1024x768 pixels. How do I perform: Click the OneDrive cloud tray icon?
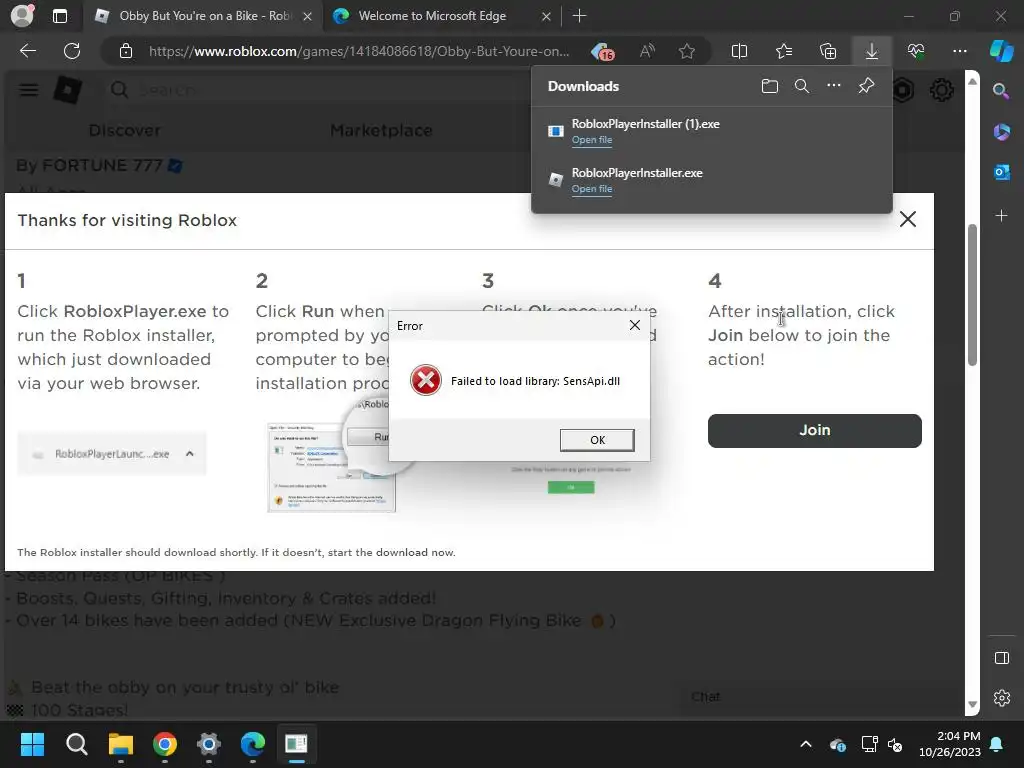tap(838, 744)
